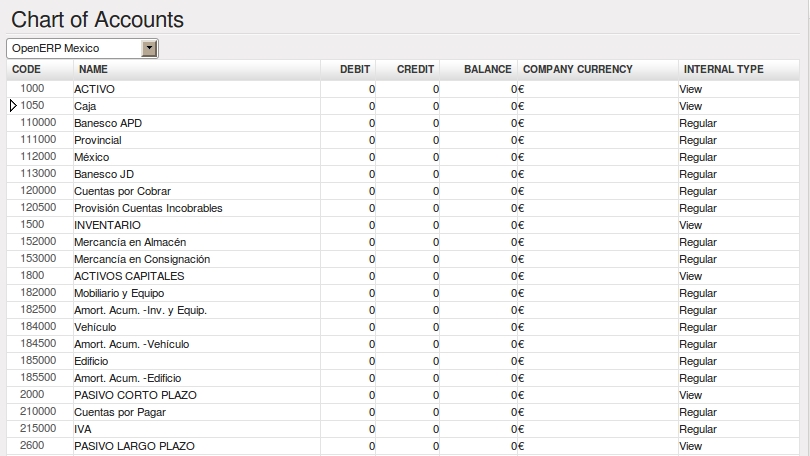The image size is (810, 456).
Task: Open the ACTIVOS CAPITALES account
Action: [x=129, y=276]
